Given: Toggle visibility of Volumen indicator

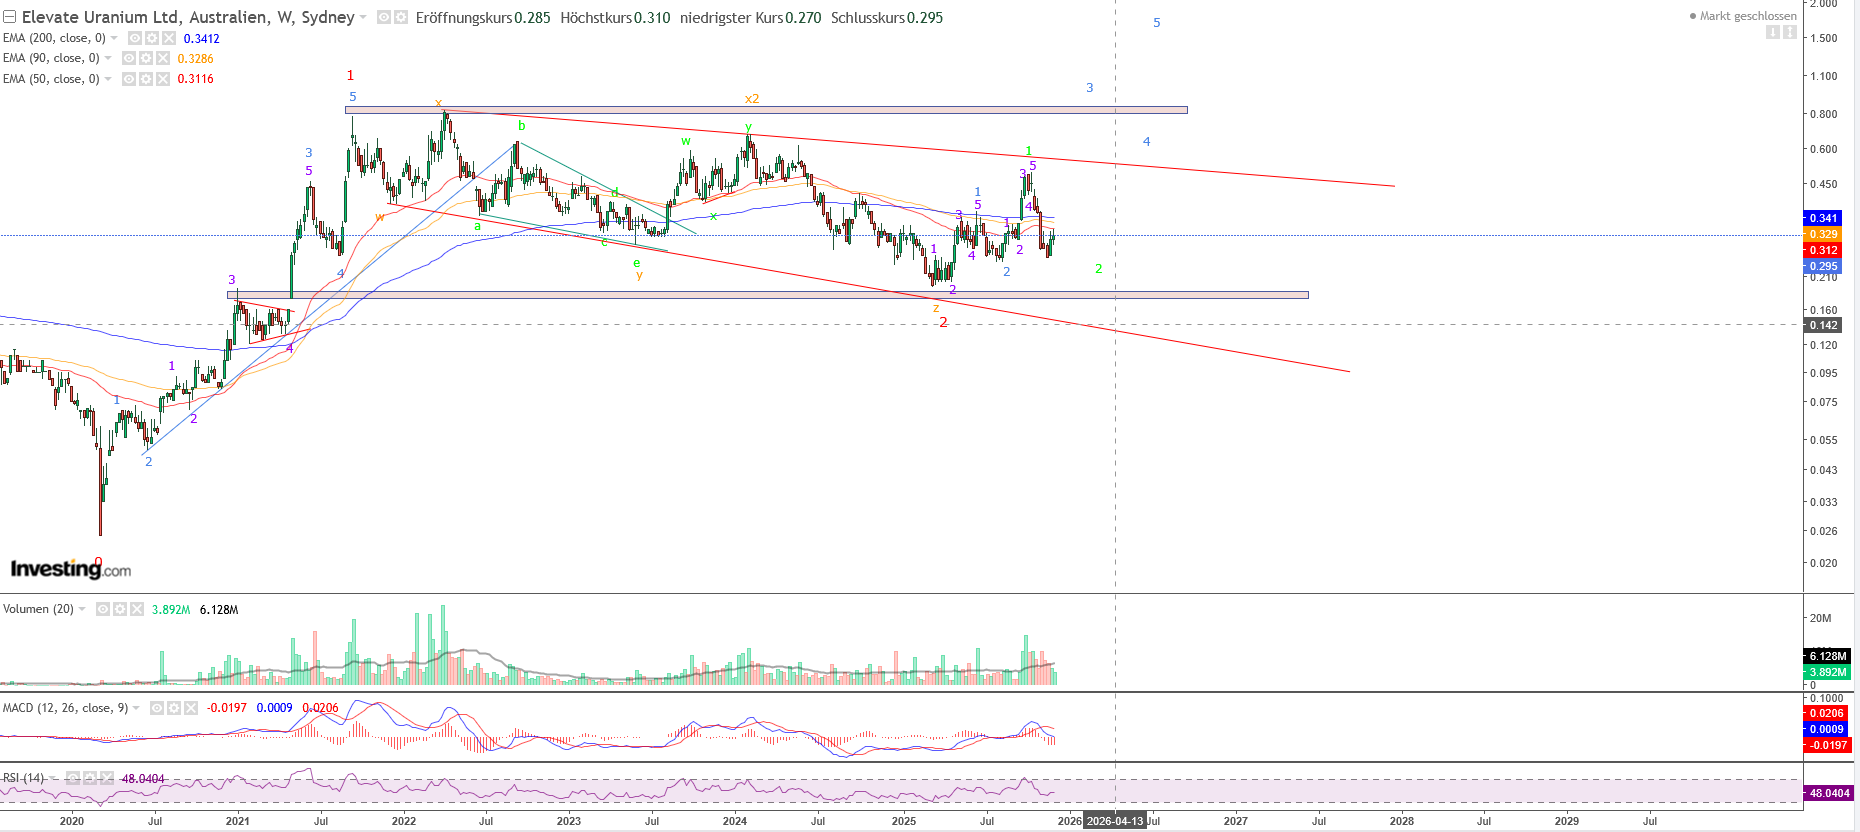Looking at the screenshot, I should click(103, 609).
